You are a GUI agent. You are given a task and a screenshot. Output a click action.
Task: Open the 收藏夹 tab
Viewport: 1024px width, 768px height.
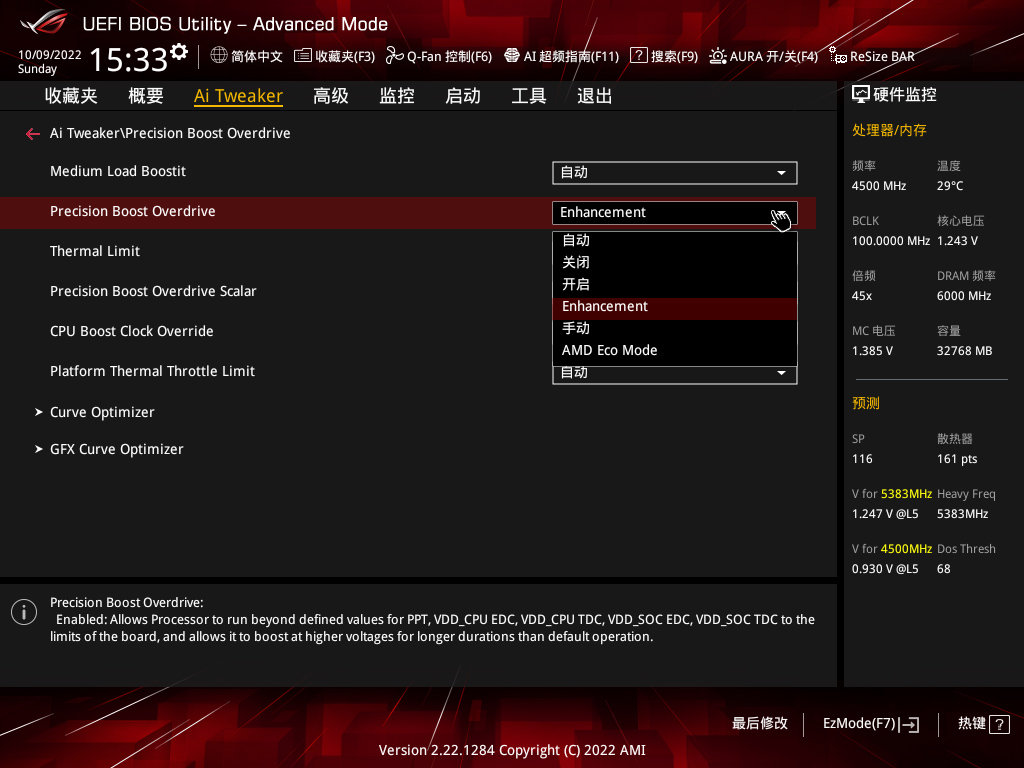pos(71,96)
